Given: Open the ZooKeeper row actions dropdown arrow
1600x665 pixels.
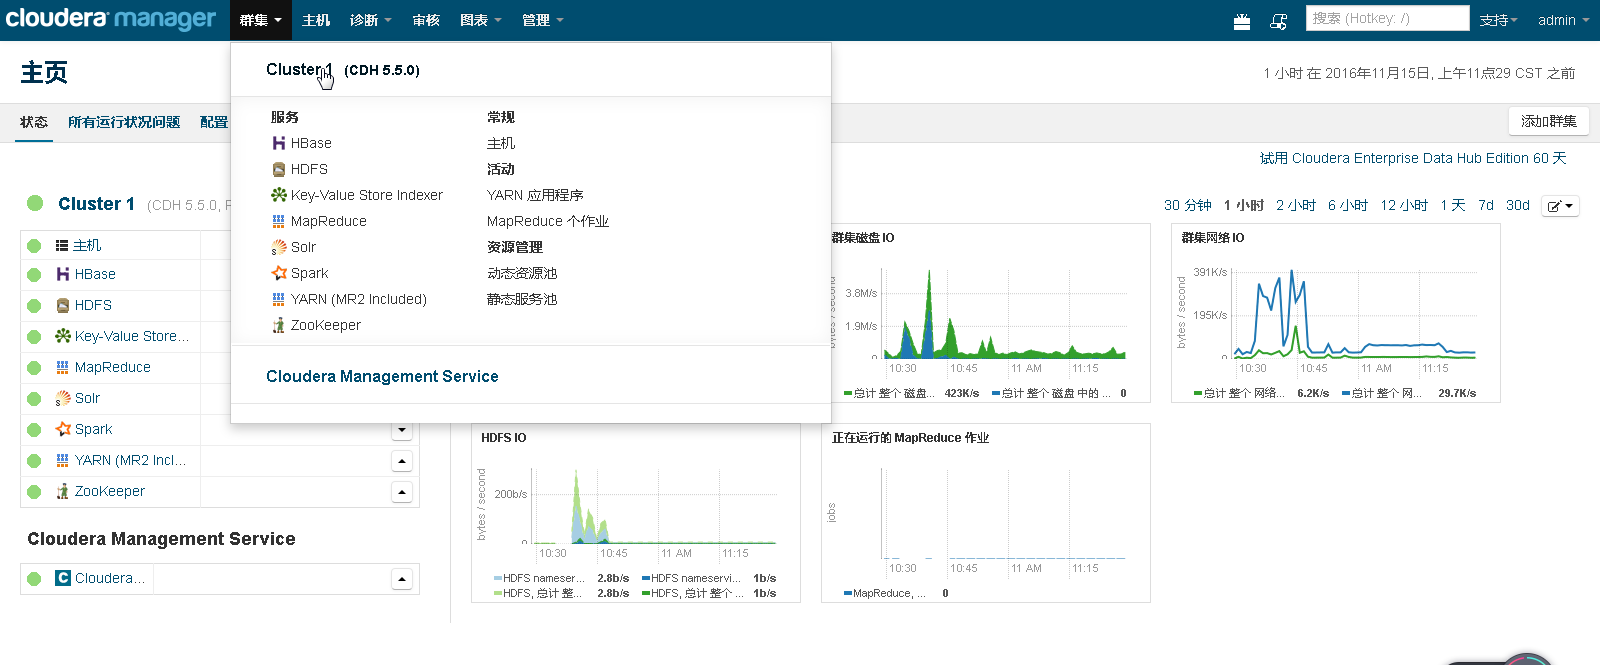Looking at the screenshot, I should point(402,492).
